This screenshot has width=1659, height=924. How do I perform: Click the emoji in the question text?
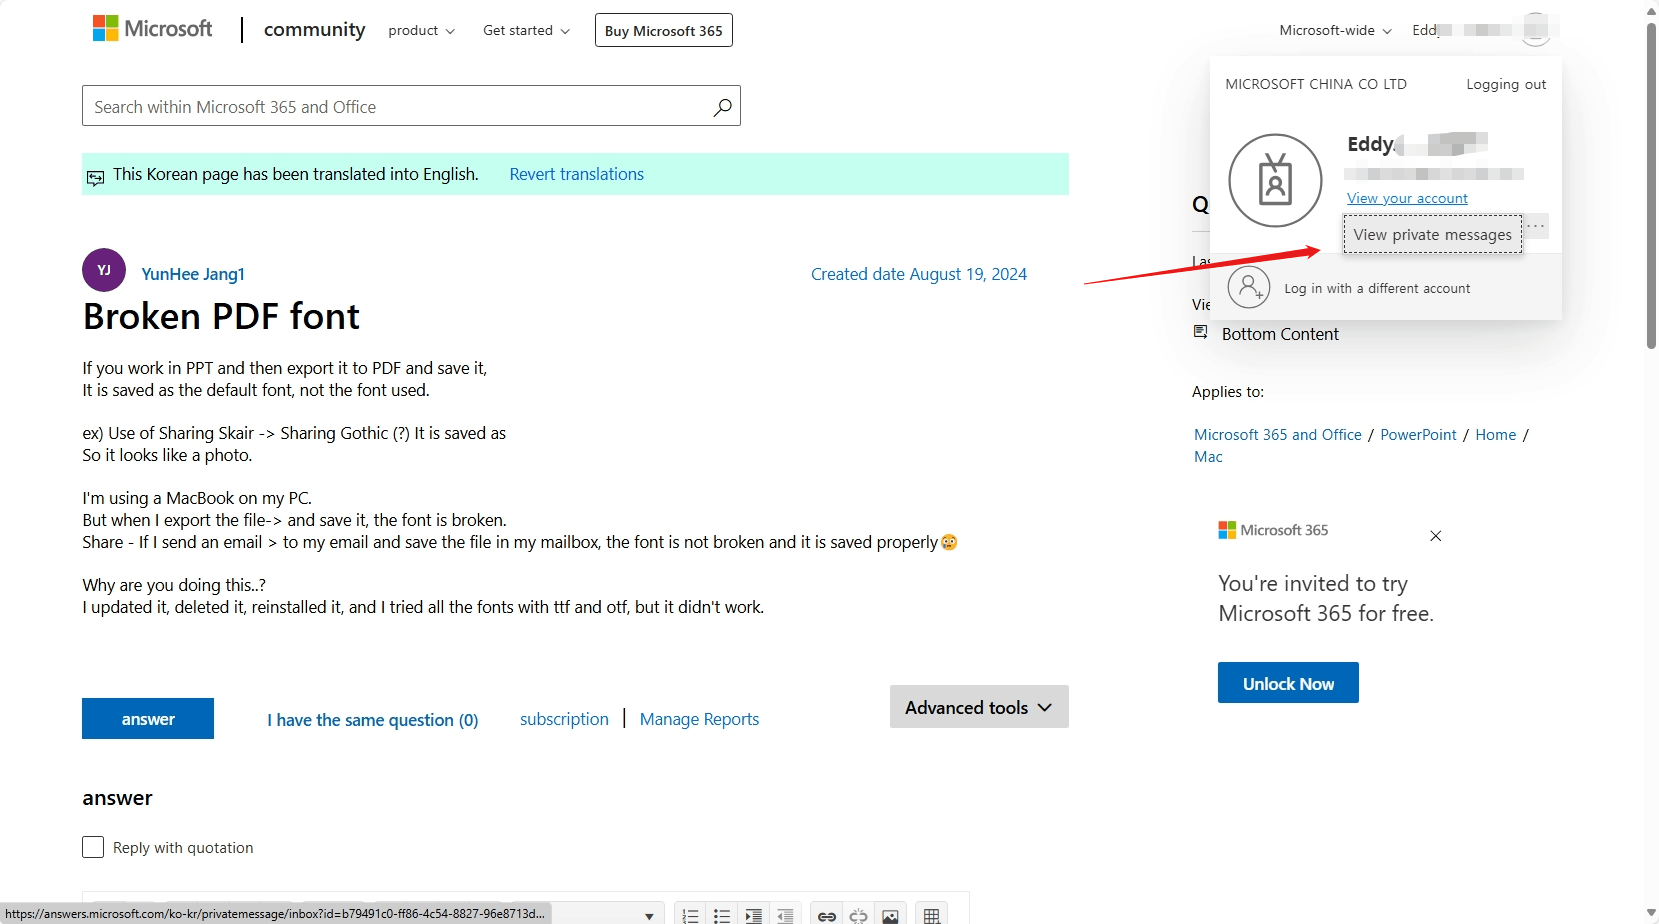tap(949, 542)
